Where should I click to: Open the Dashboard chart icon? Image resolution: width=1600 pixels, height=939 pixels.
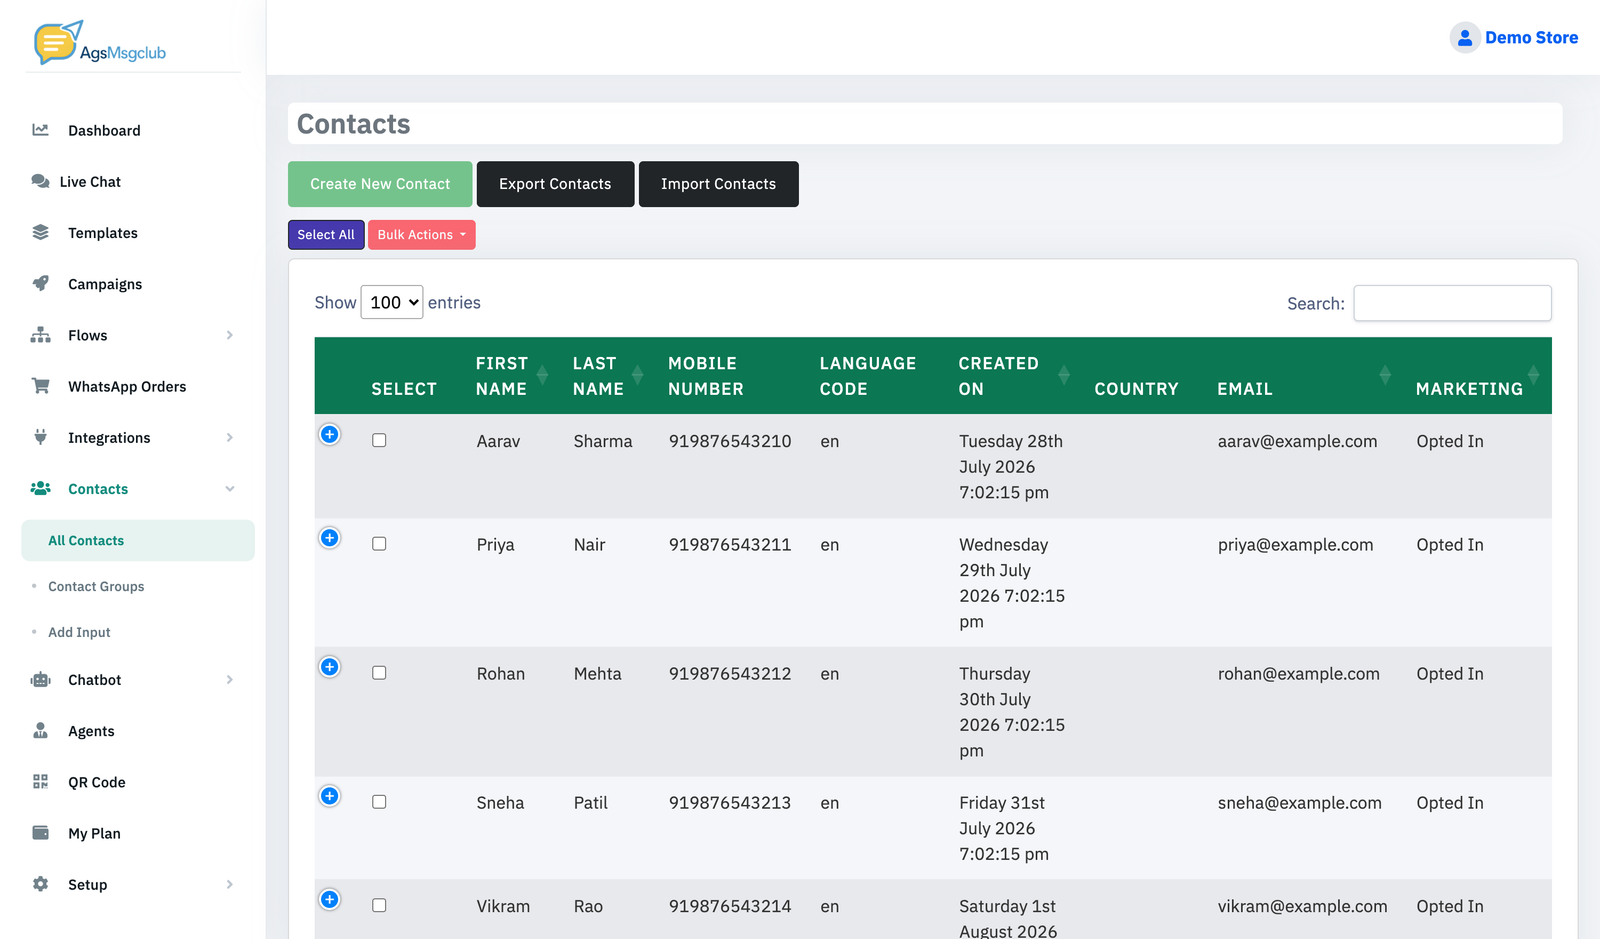40,130
